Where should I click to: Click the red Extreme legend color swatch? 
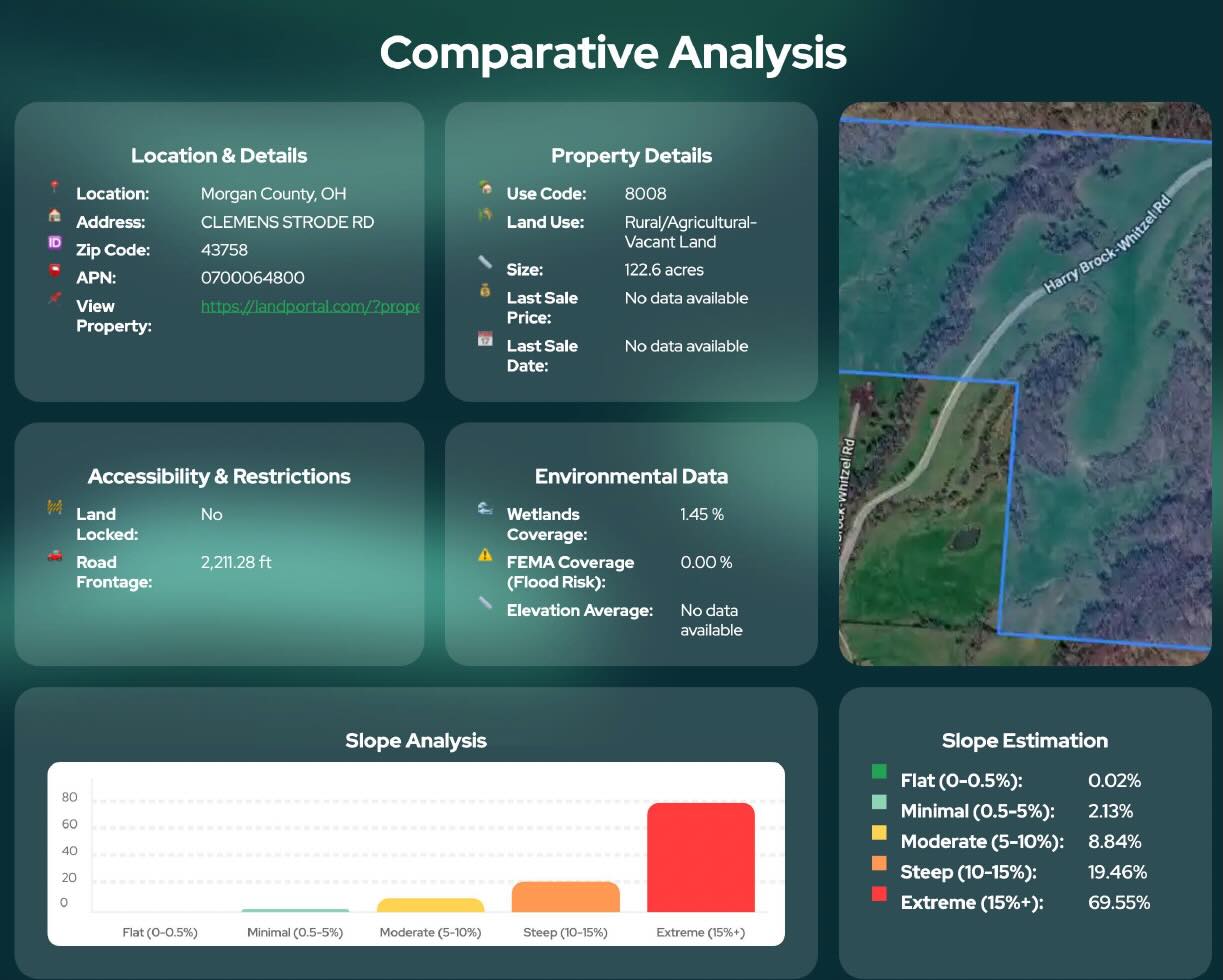879,894
